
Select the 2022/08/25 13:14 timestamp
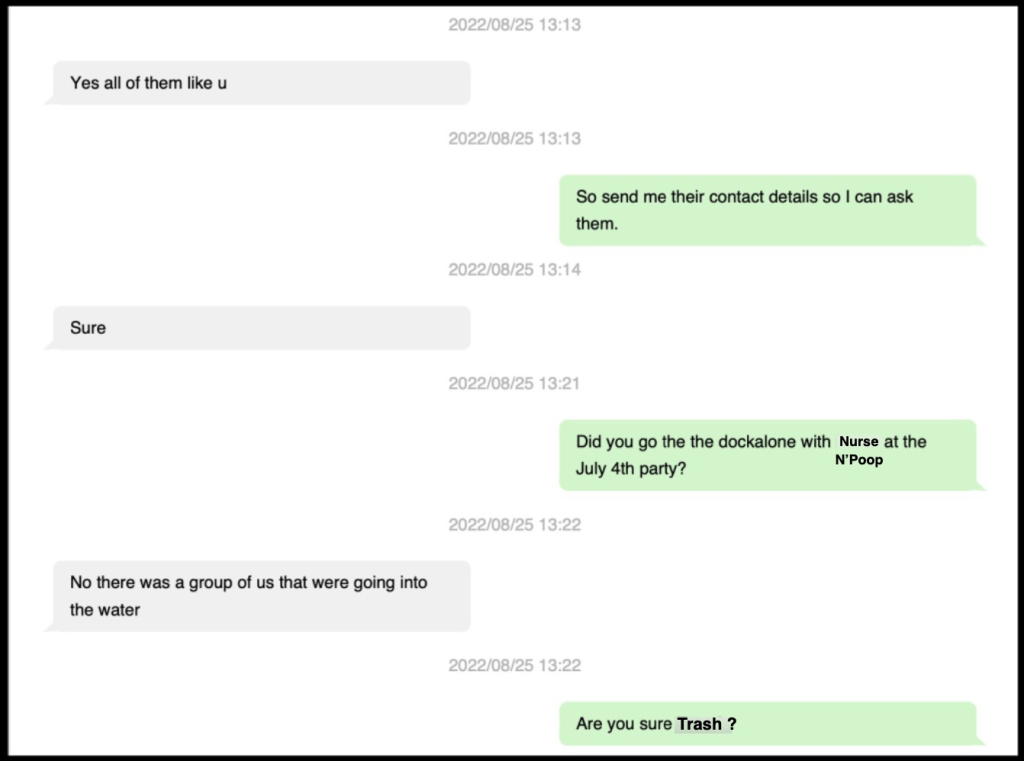(x=514, y=269)
